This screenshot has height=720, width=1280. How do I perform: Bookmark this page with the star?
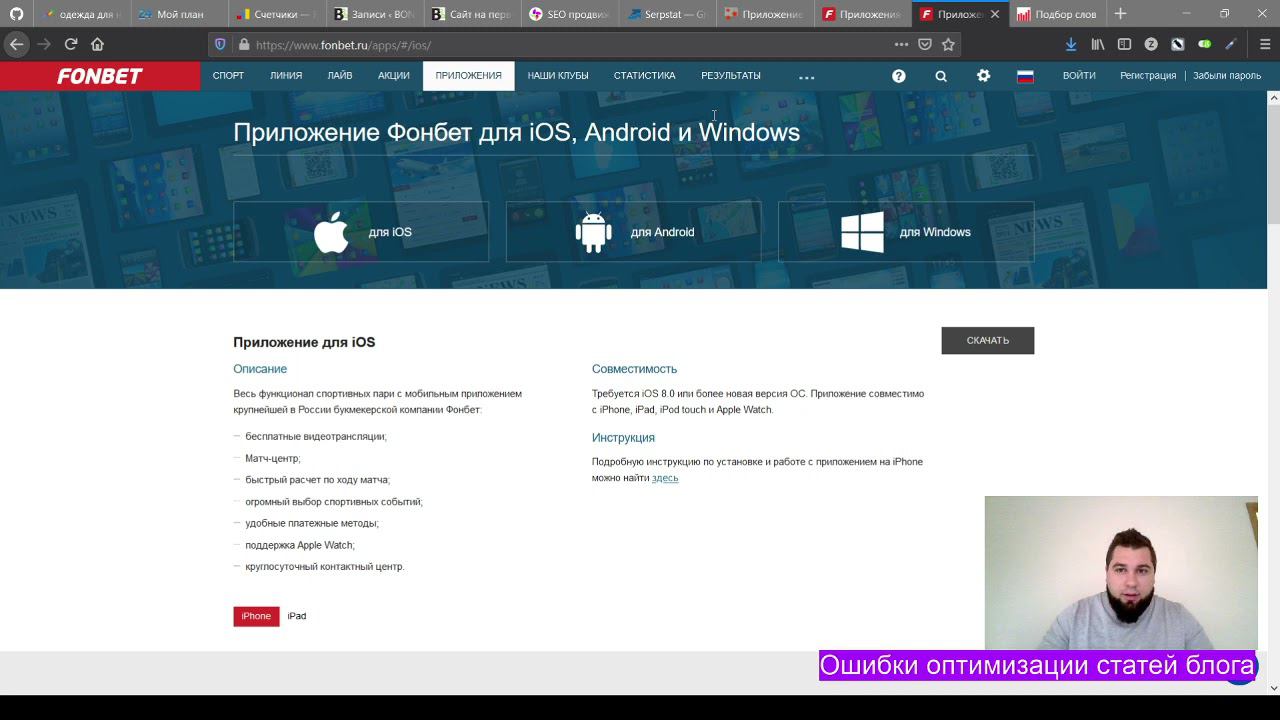point(948,44)
